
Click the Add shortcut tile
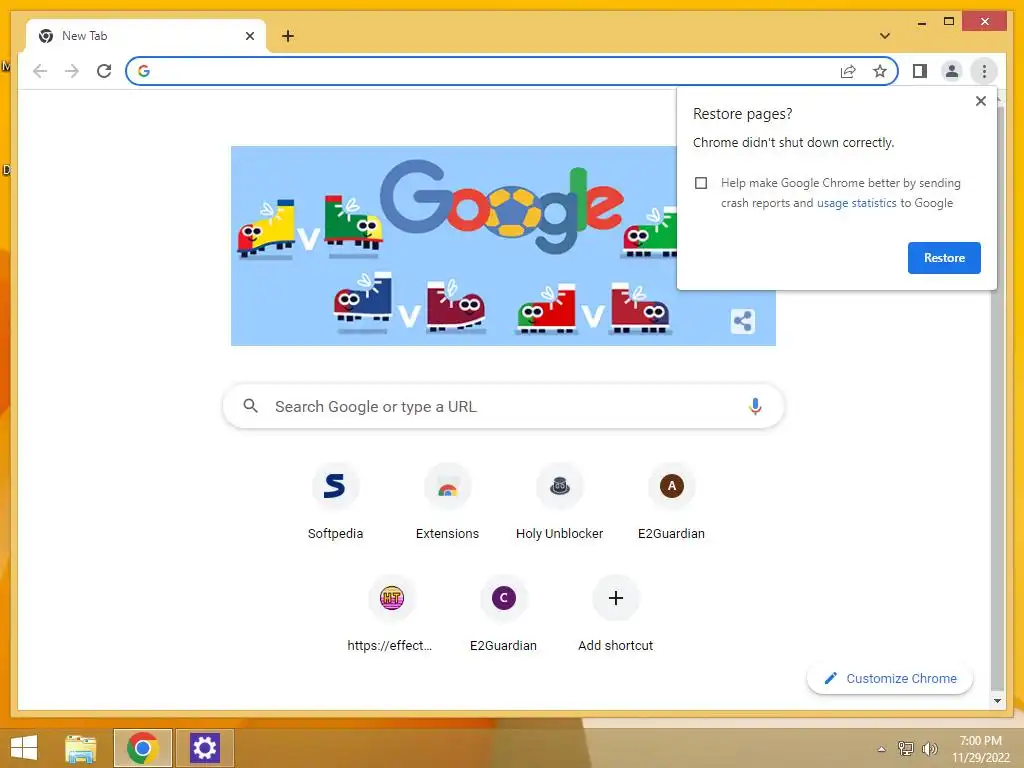coord(615,615)
